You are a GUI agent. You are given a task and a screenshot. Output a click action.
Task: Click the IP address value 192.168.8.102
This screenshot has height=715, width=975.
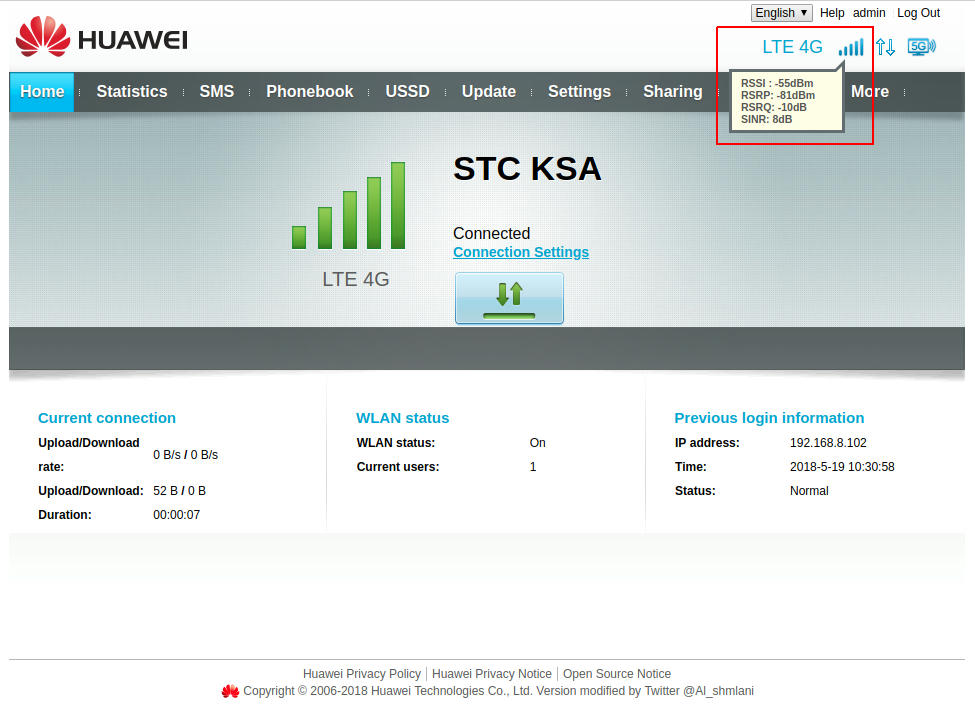pyautogui.click(x=828, y=443)
